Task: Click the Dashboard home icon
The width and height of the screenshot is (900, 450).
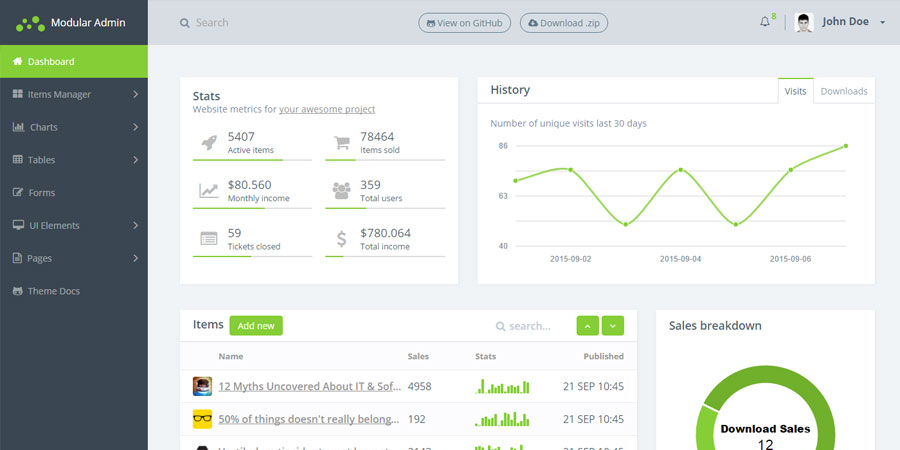Action: [x=17, y=61]
